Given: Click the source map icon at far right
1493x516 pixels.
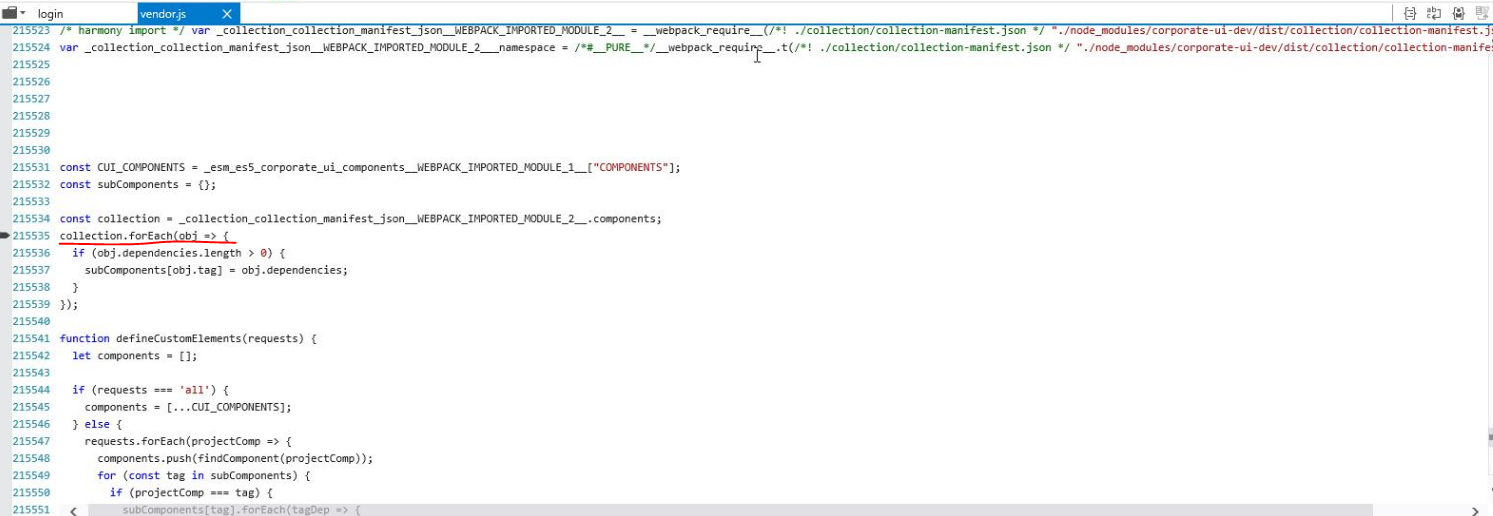Looking at the screenshot, I should [1481, 14].
